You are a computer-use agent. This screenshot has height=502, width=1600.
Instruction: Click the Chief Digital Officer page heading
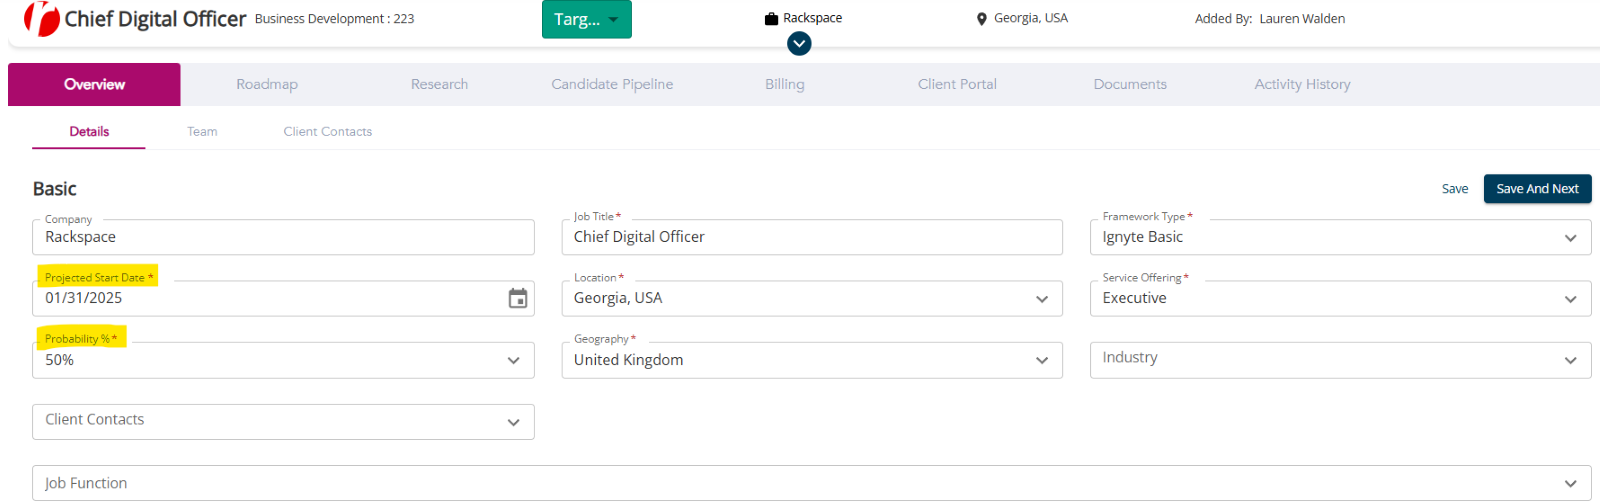(x=155, y=19)
